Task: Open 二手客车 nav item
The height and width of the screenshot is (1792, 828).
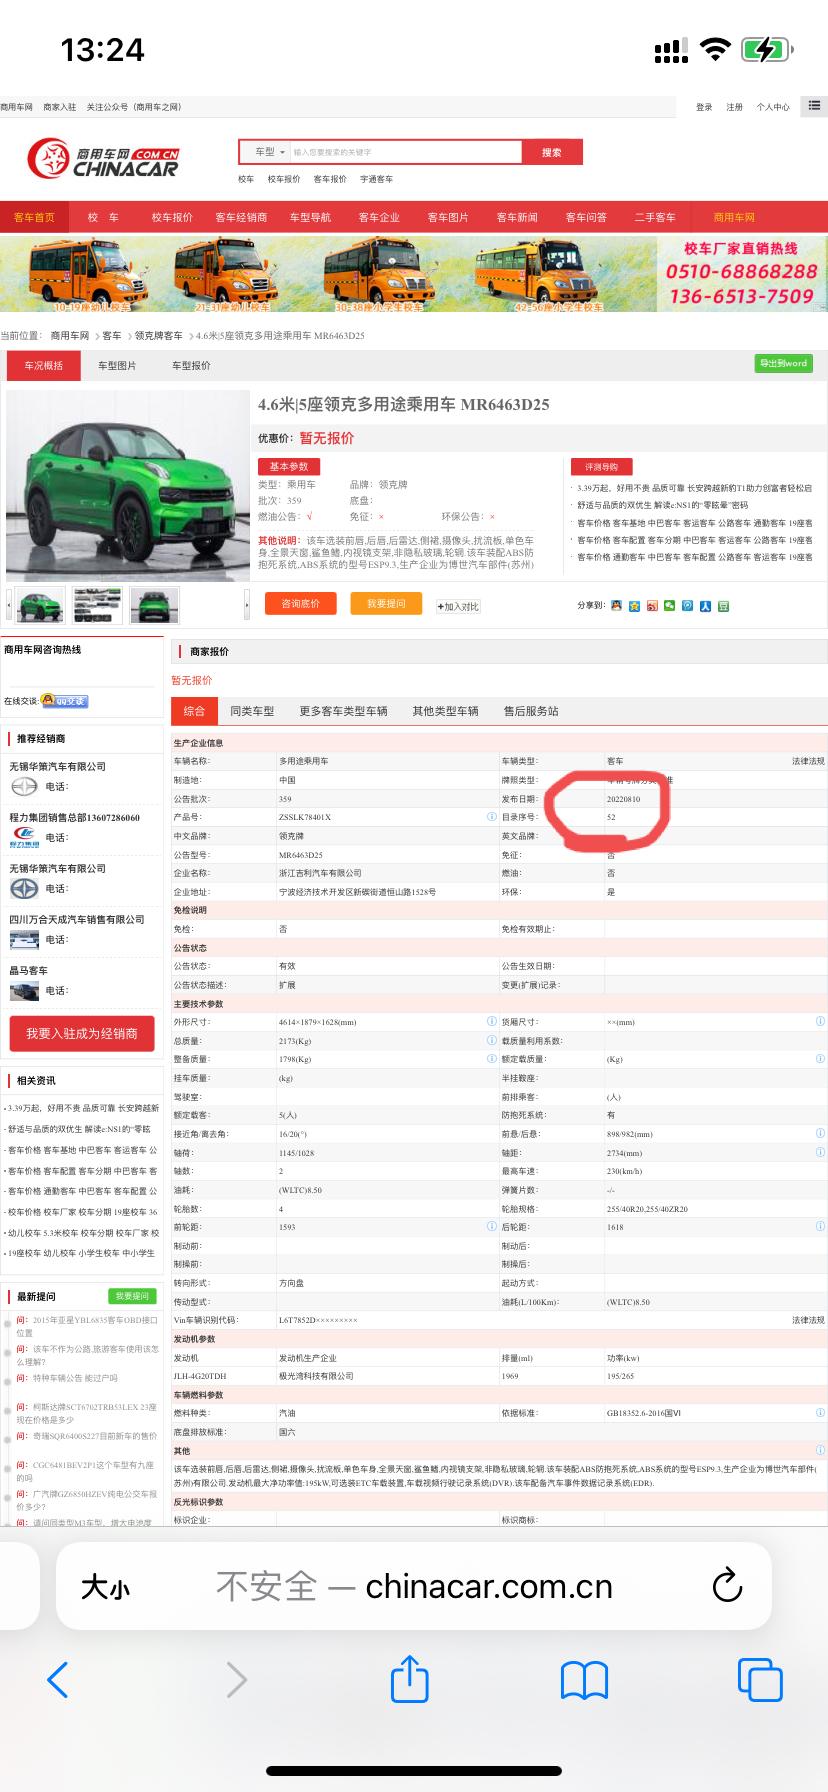Action: (x=655, y=217)
